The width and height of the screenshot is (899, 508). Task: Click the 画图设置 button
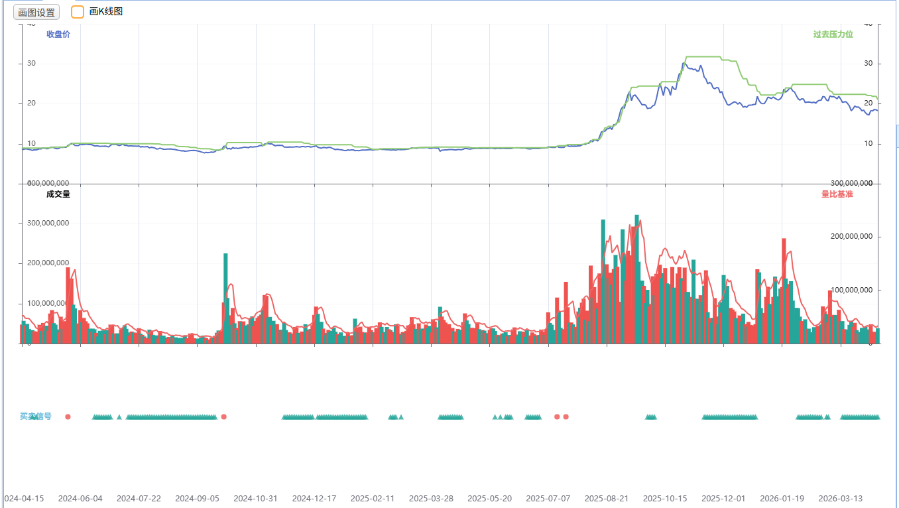pyautogui.click(x=38, y=12)
